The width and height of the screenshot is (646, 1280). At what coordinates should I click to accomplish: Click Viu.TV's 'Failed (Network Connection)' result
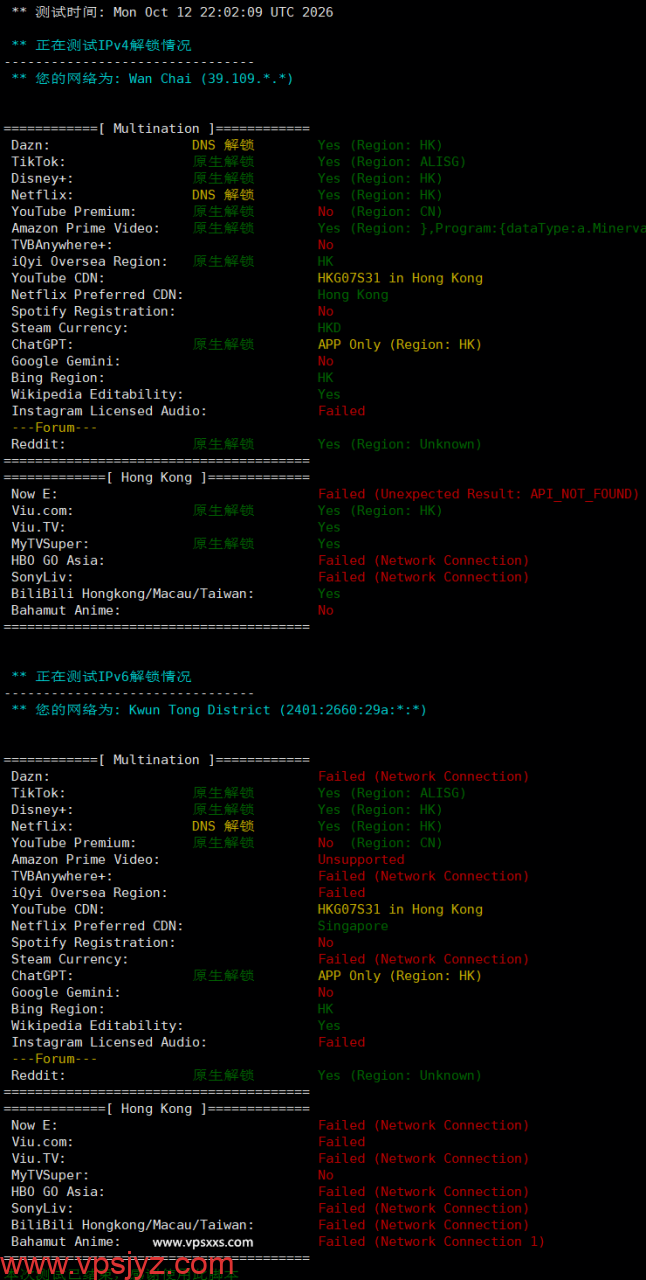(x=424, y=1158)
